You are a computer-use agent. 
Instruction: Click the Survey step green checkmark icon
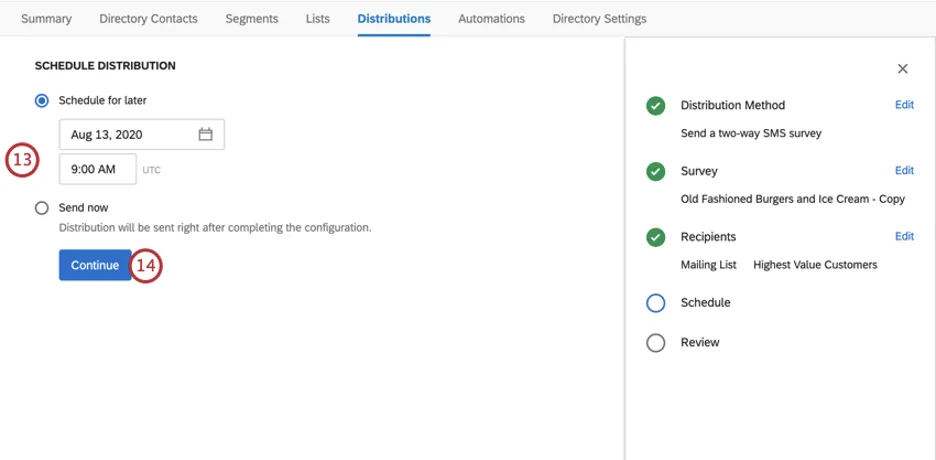[x=656, y=172]
